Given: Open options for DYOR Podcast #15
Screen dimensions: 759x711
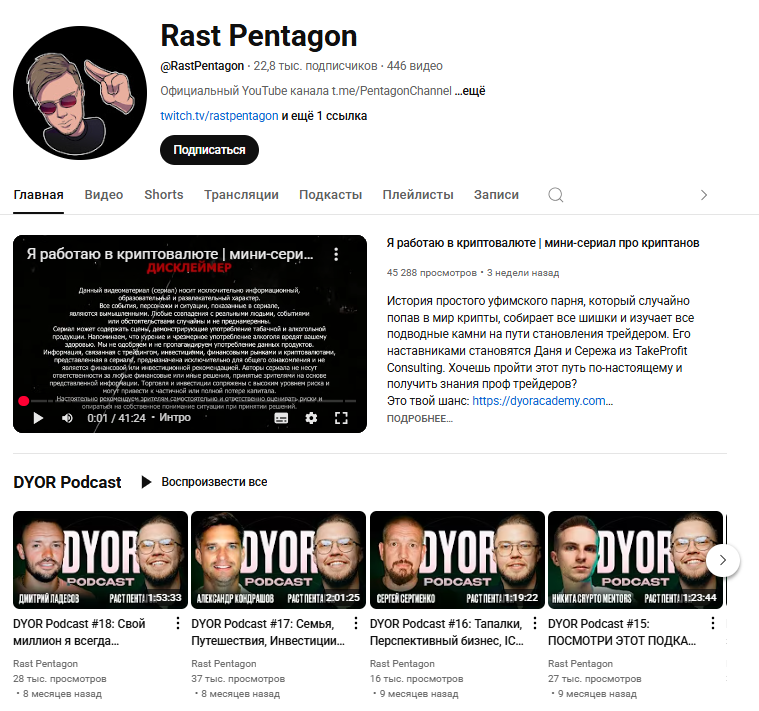Looking at the screenshot, I should (713, 623).
